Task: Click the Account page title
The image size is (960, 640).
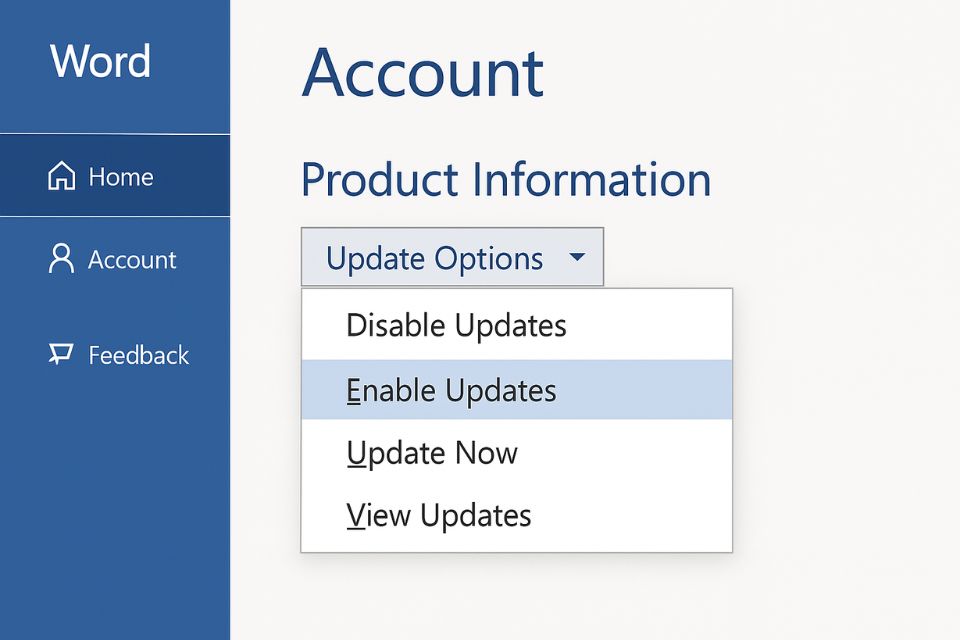Action: click(423, 74)
